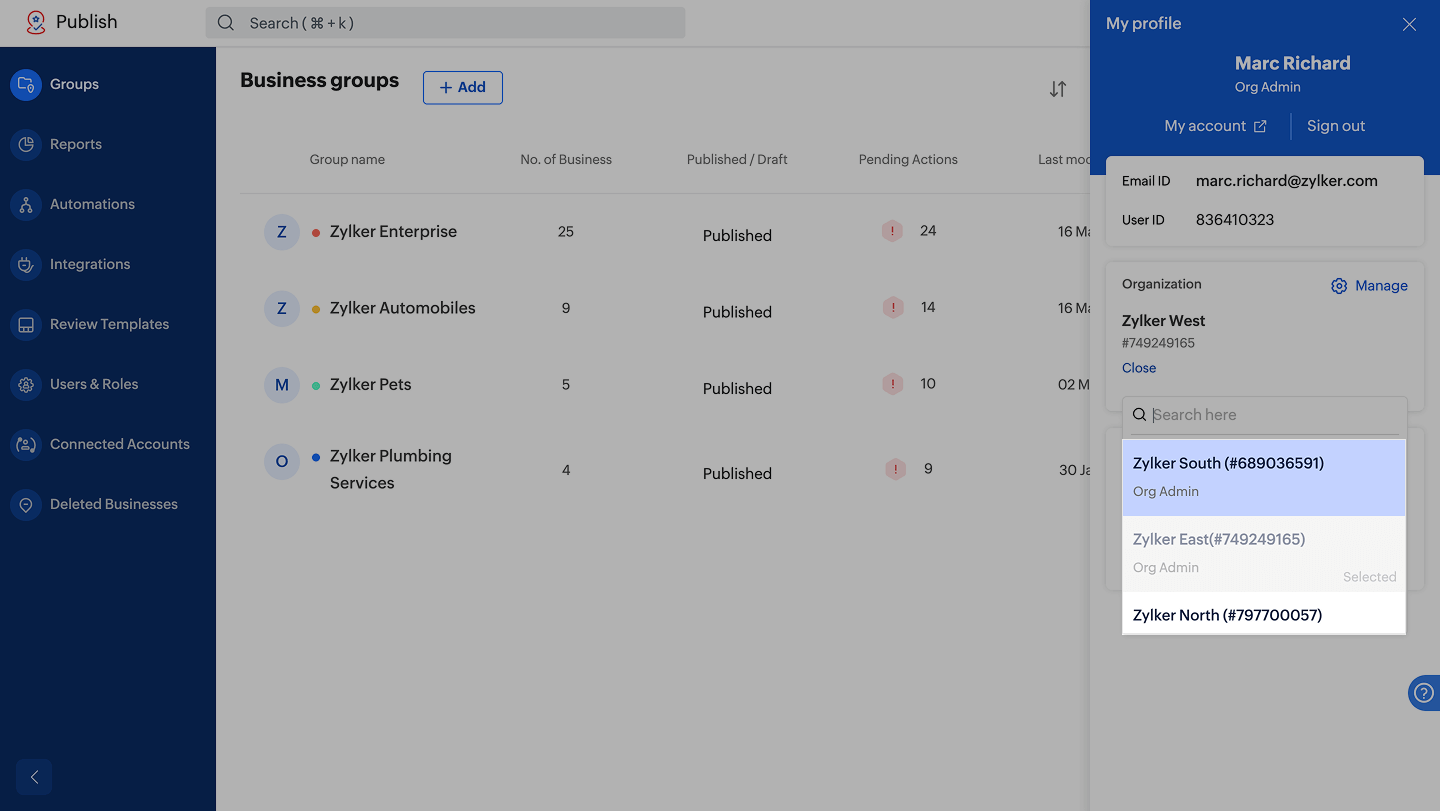This screenshot has width=1440, height=811.
Task: Click the sort arrows icon
Action: 1057,89
